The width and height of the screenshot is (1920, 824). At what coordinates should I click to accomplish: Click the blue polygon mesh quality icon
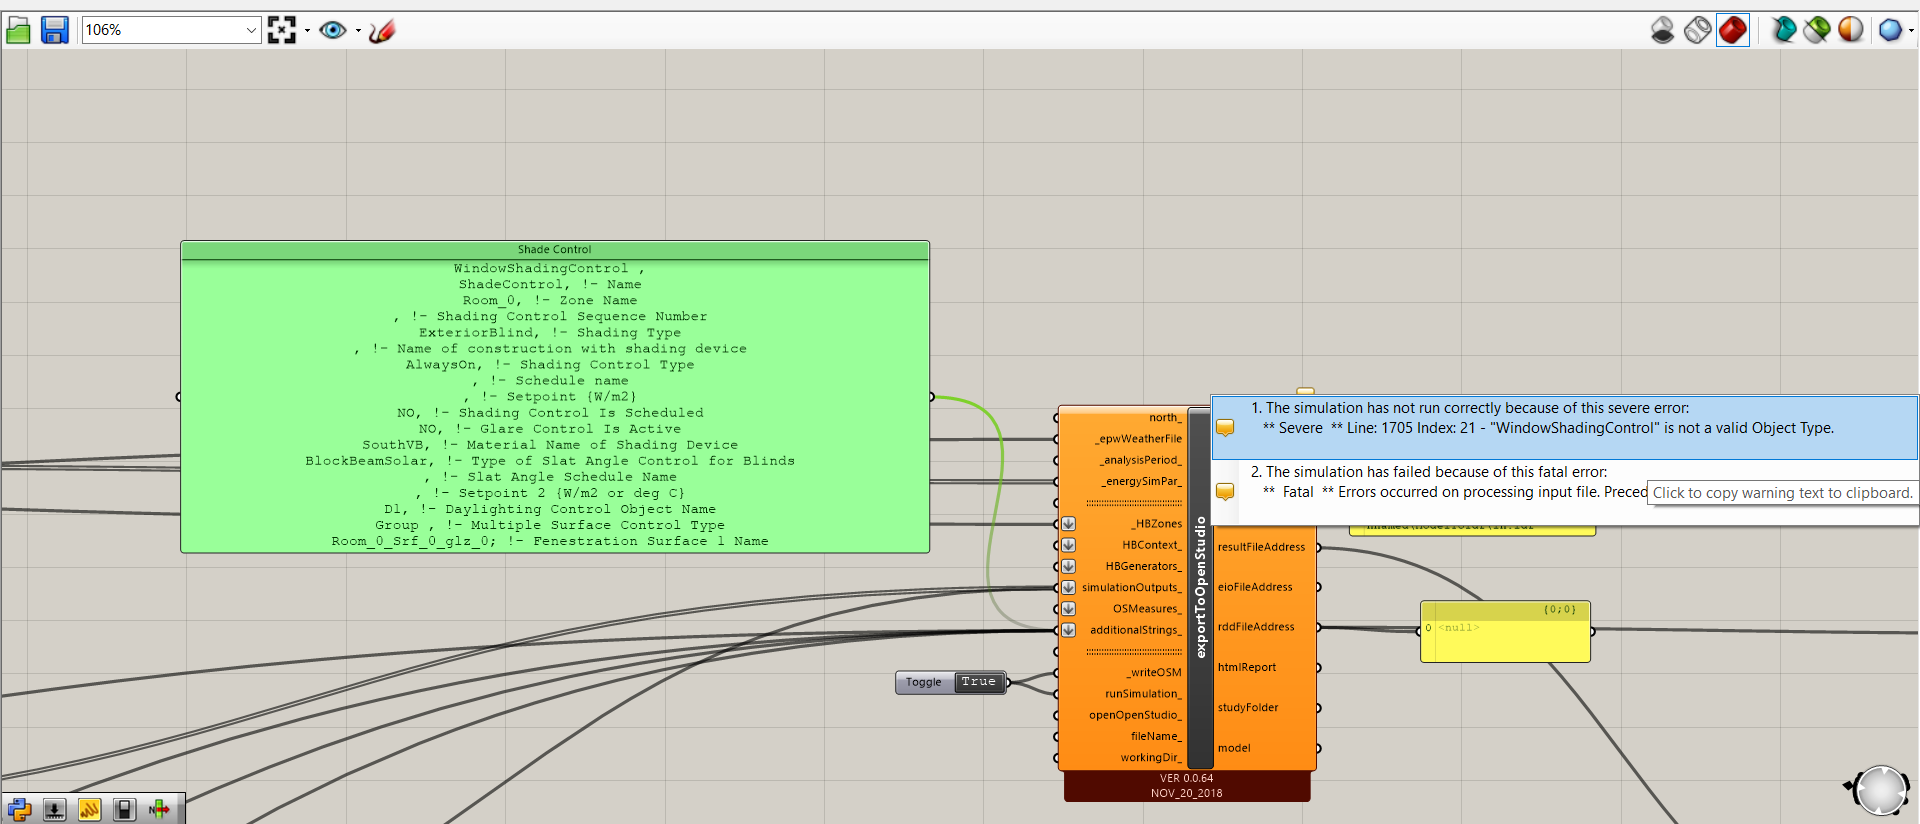coord(1890,30)
